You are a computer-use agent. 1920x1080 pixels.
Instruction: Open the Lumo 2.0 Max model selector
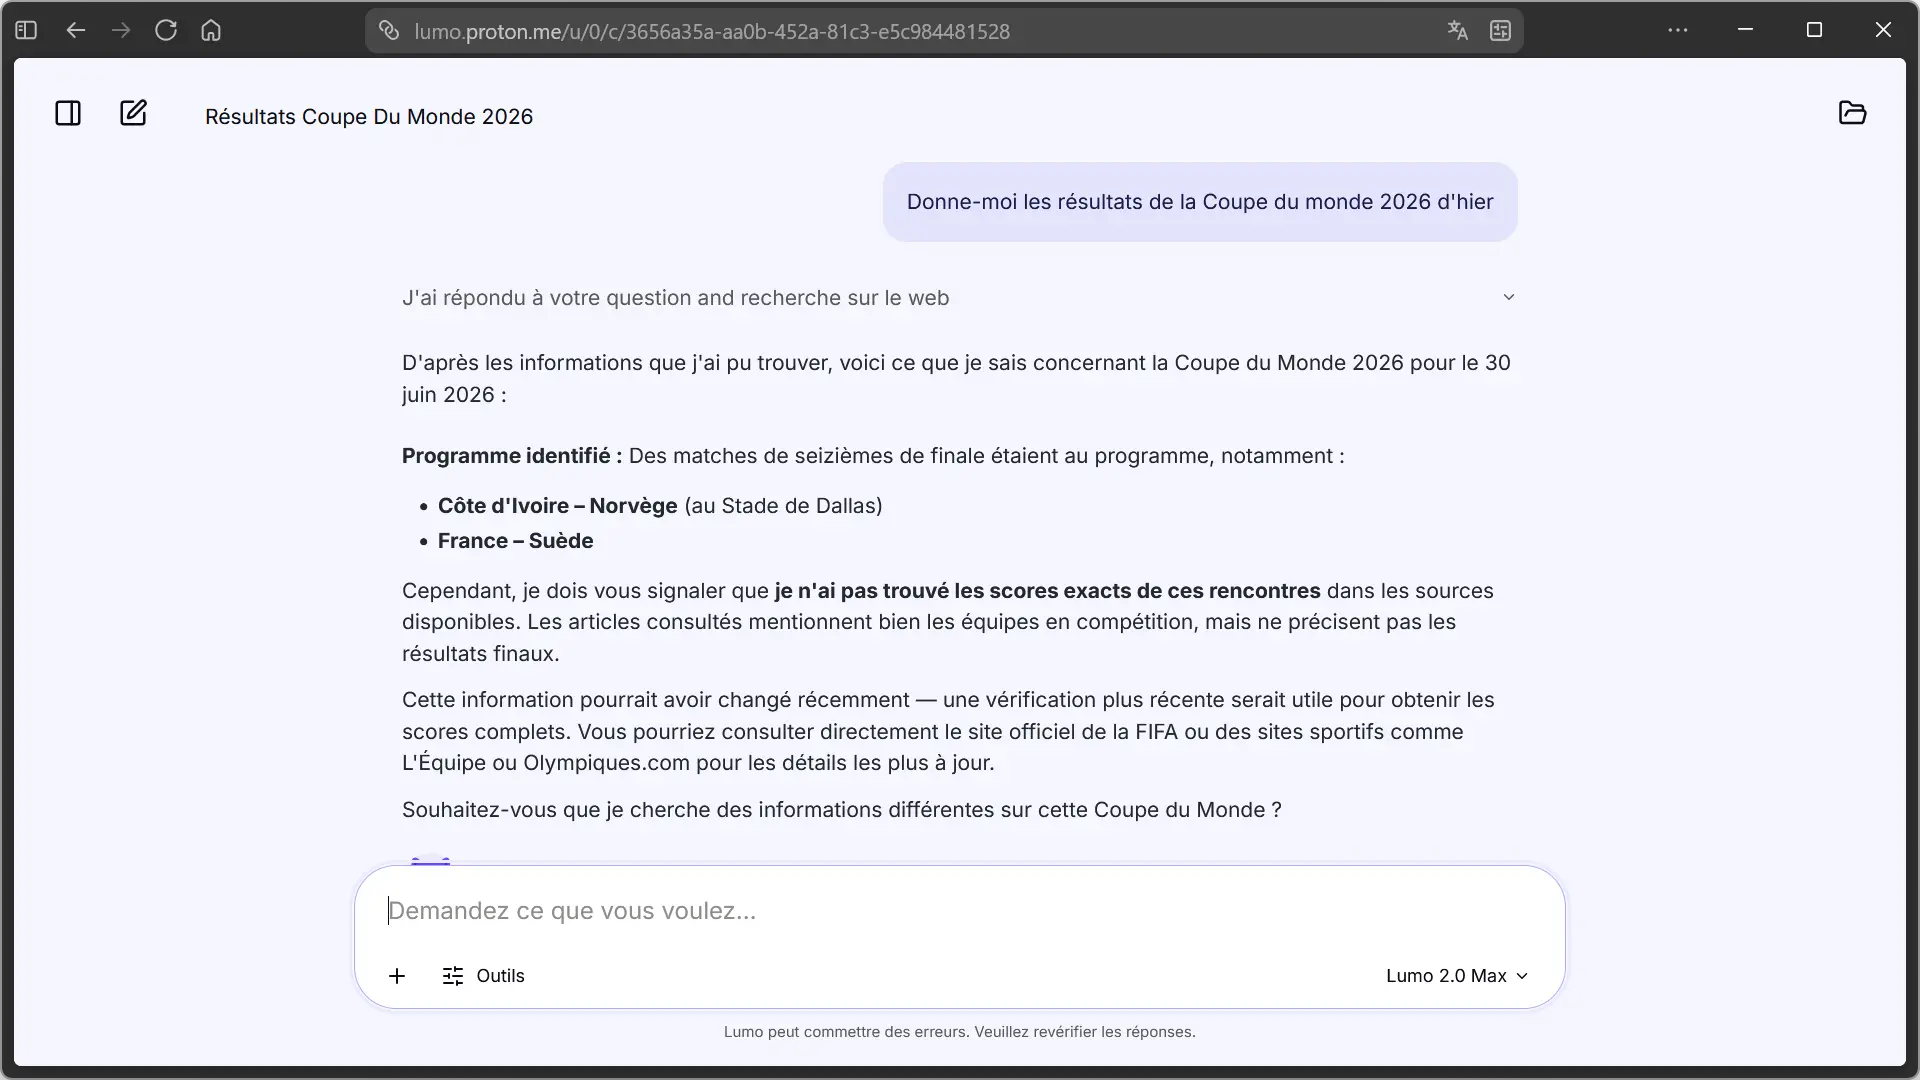tap(1457, 976)
